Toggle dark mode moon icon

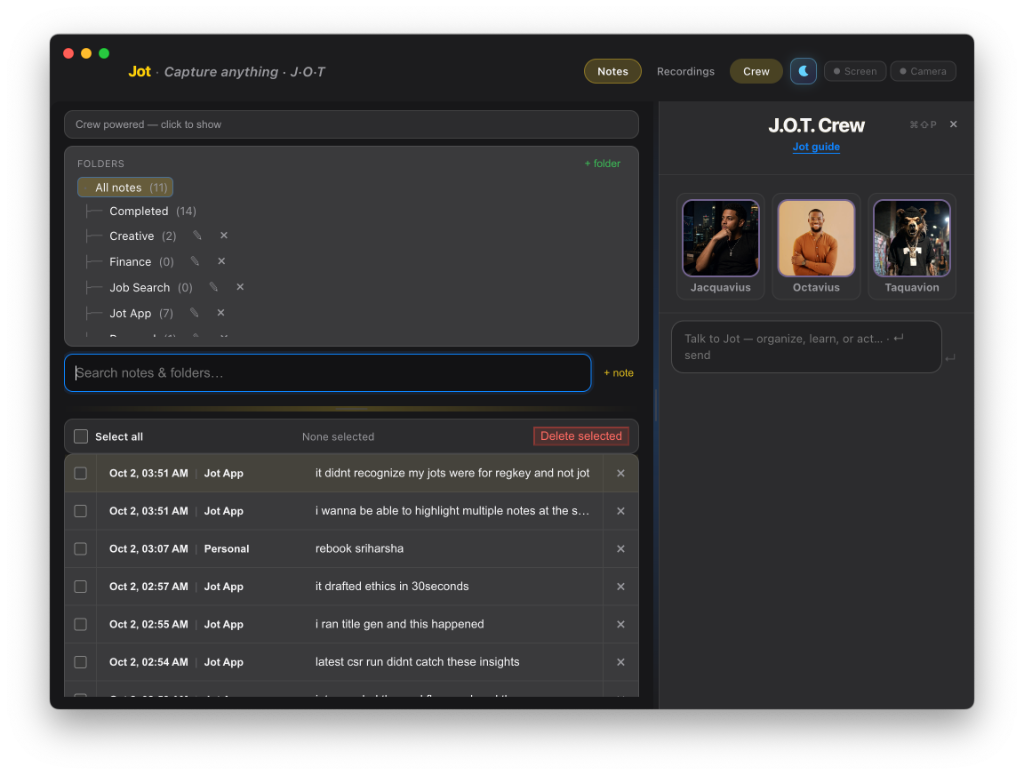pos(803,71)
